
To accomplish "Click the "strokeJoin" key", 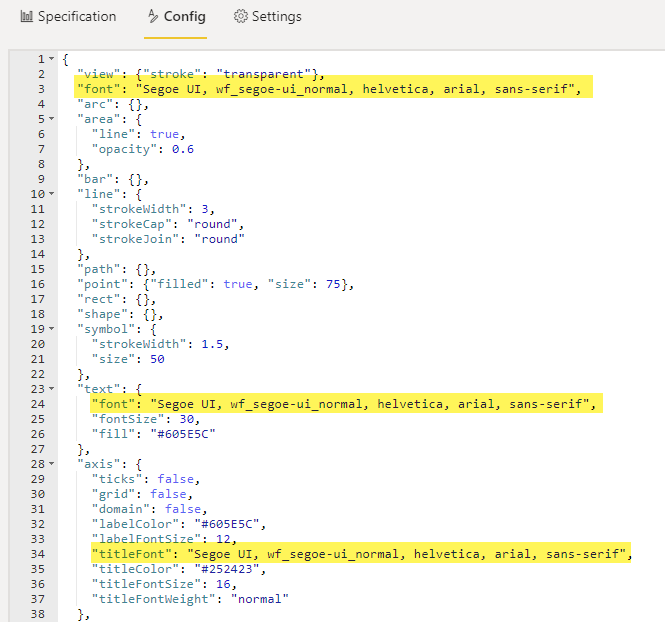I will 136,239.
